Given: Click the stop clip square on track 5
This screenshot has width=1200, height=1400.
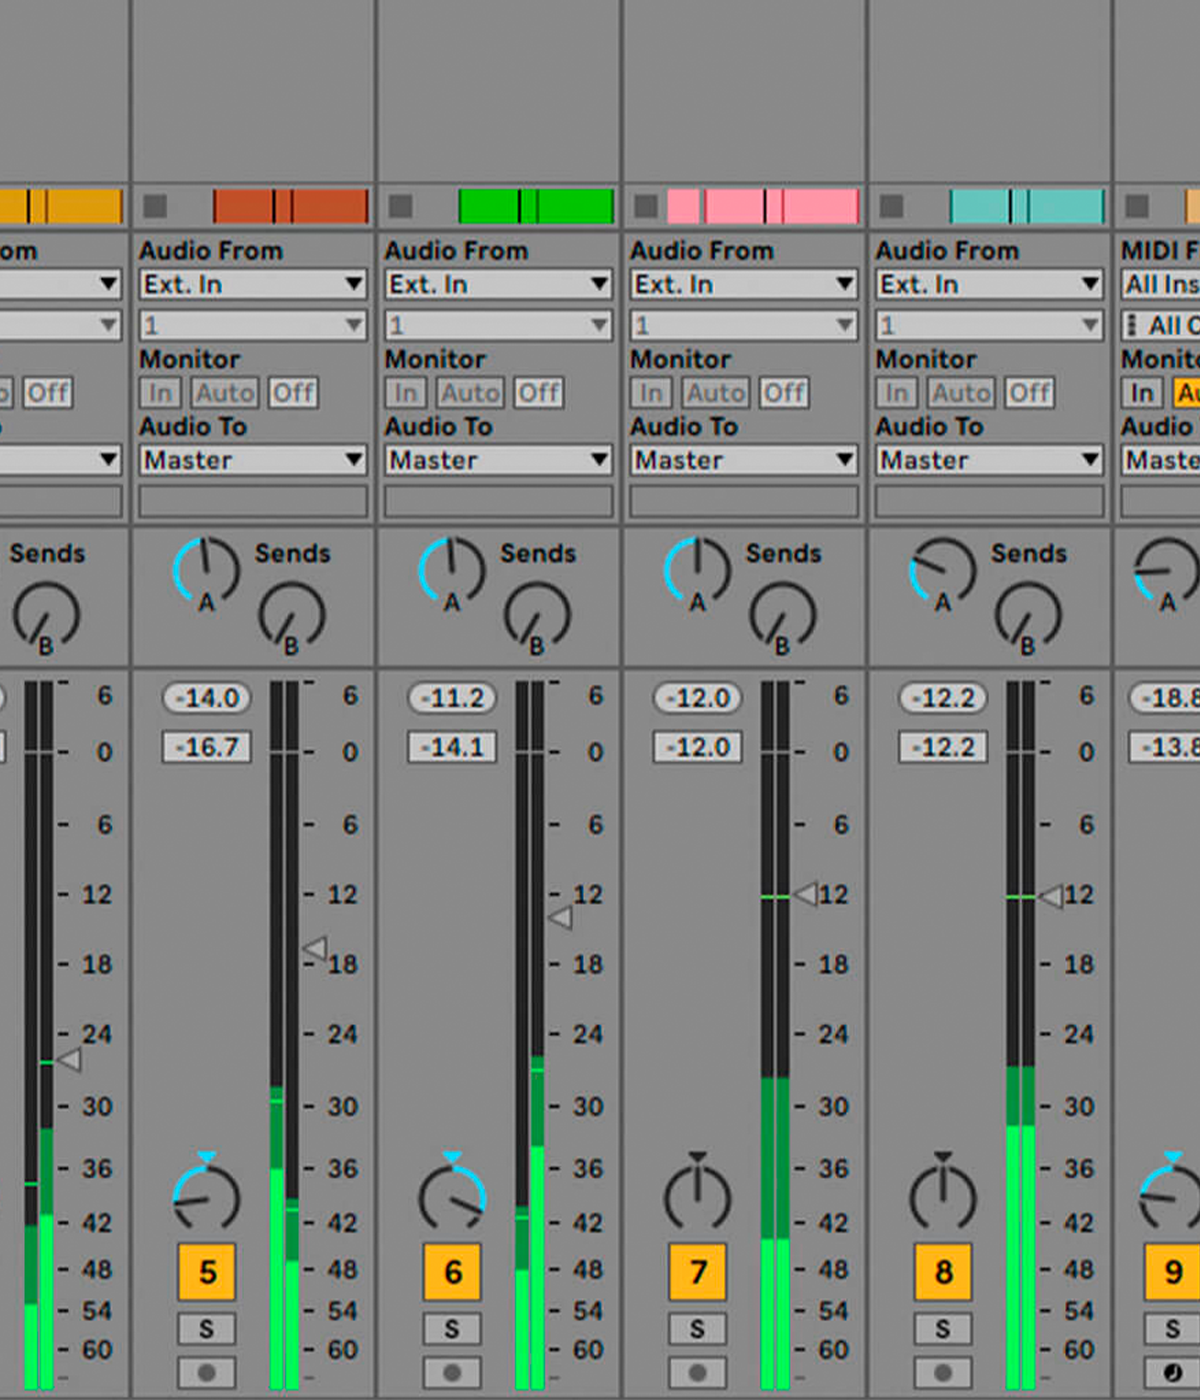Looking at the screenshot, I should [155, 206].
